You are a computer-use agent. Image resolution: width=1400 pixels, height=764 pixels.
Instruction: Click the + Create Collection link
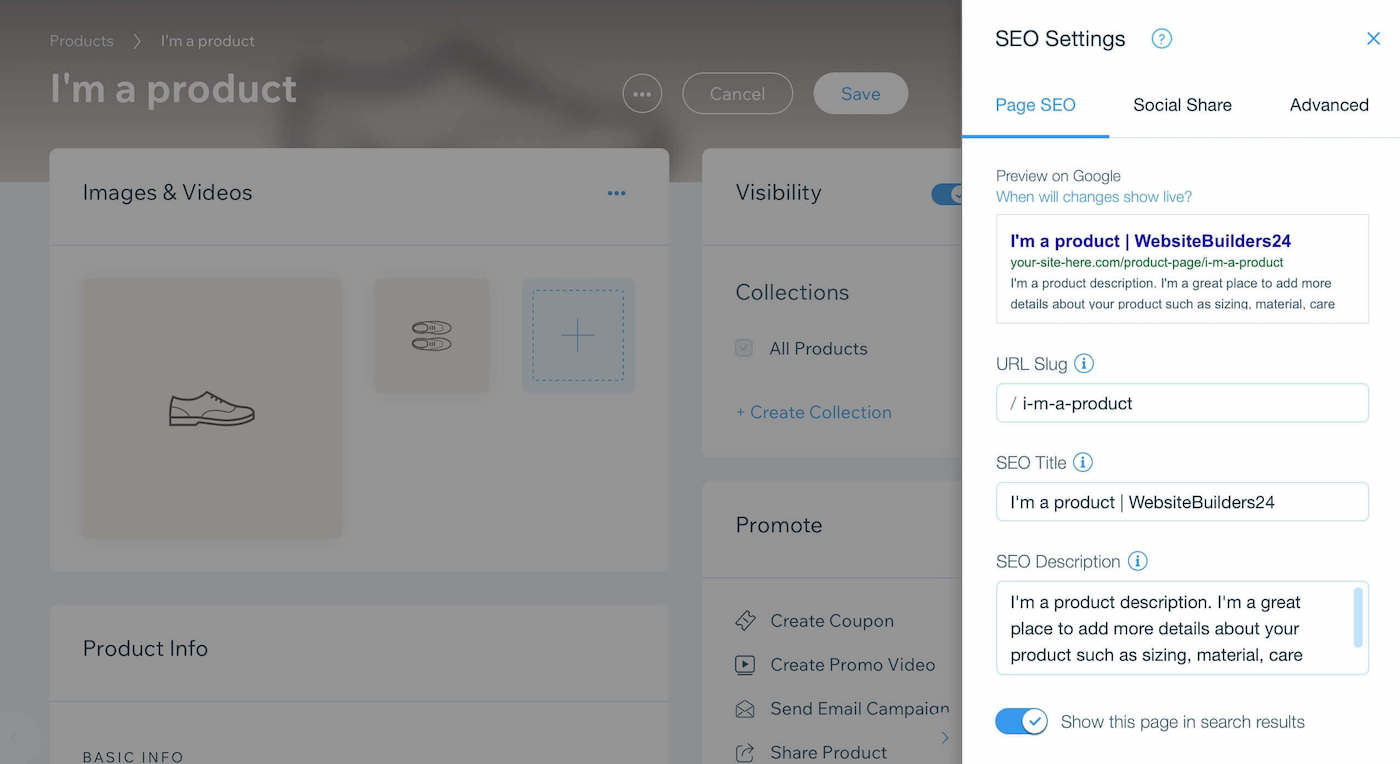(x=813, y=412)
